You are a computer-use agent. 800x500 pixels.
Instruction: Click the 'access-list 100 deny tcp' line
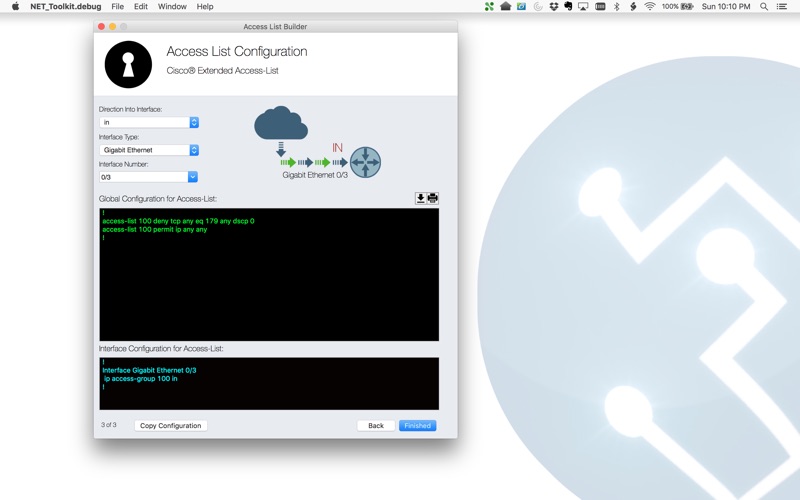pos(178,221)
